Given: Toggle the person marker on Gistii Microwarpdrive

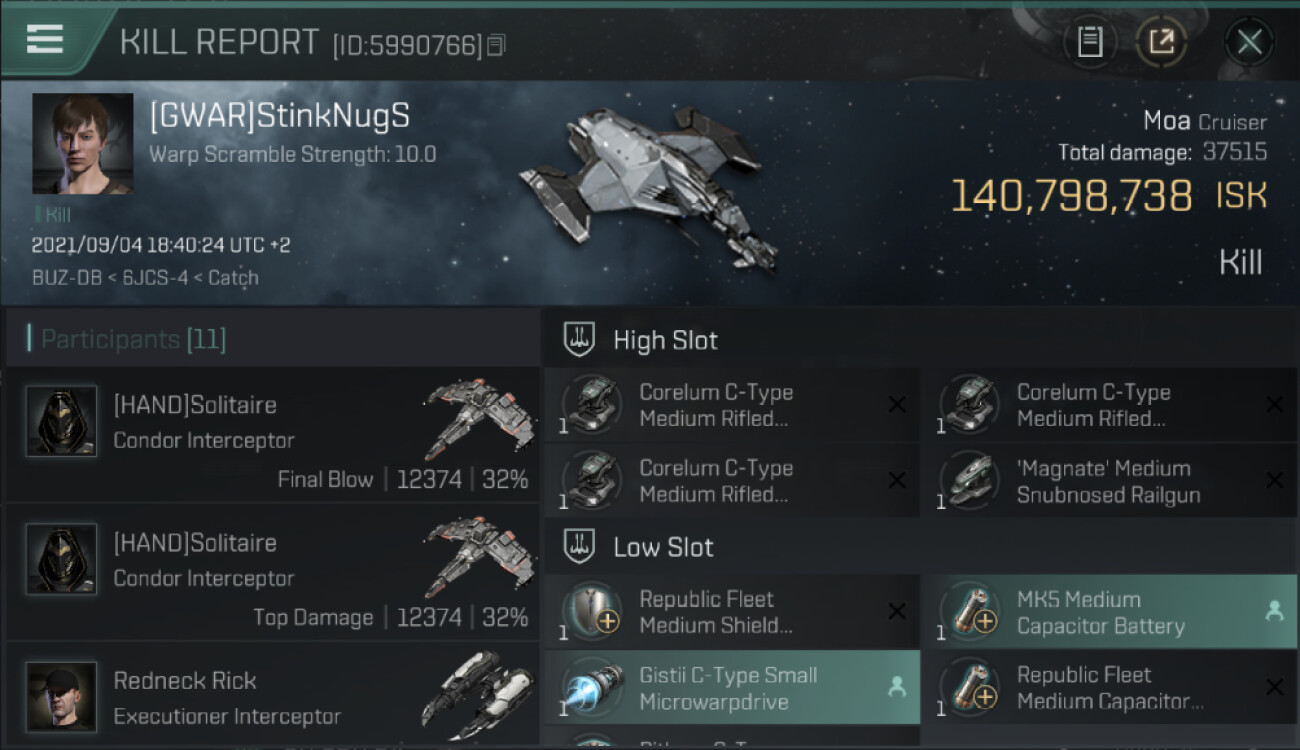Looking at the screenshot, I should (897, 687).
